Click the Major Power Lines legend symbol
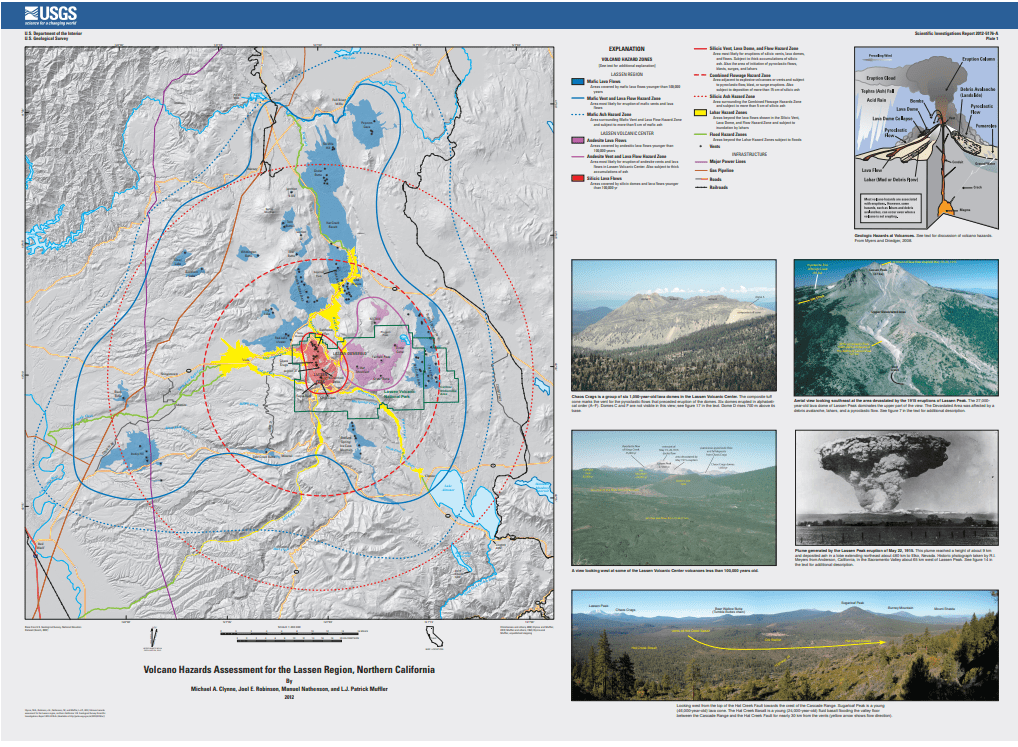 702,160
